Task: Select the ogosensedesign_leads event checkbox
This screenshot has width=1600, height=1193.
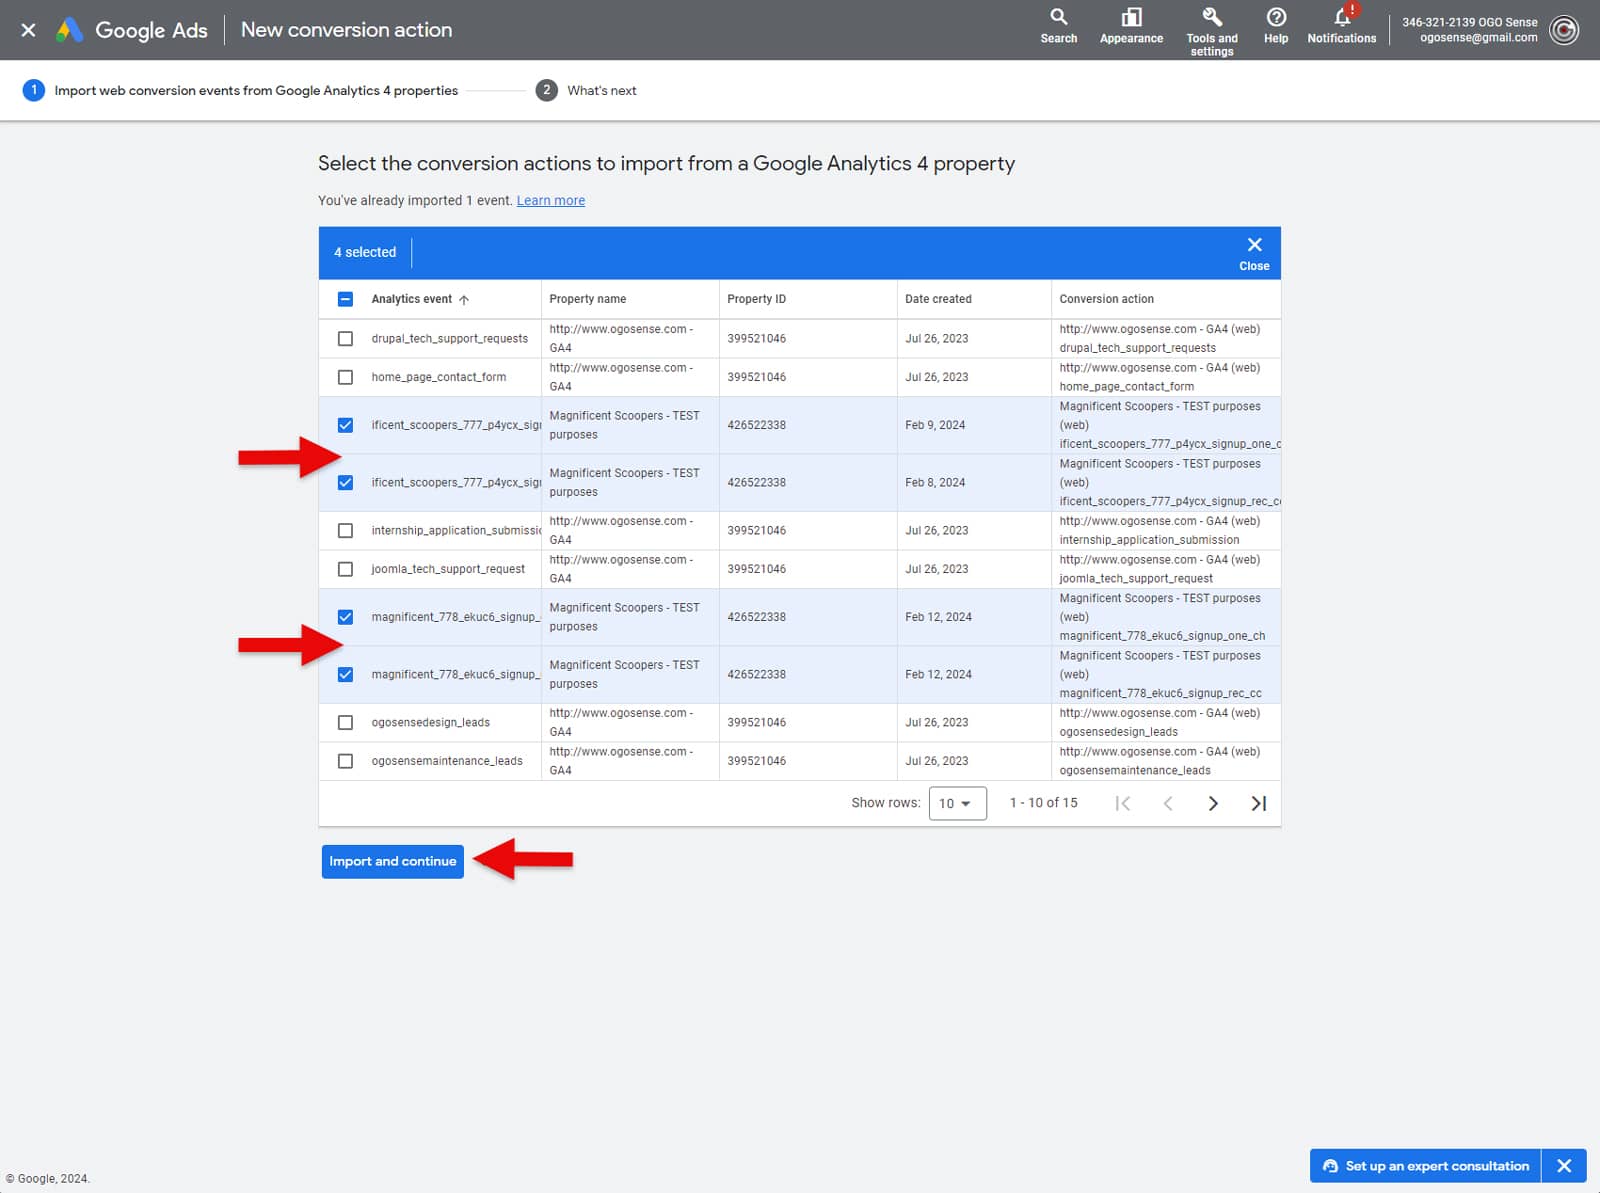Action: pos(346,722)
